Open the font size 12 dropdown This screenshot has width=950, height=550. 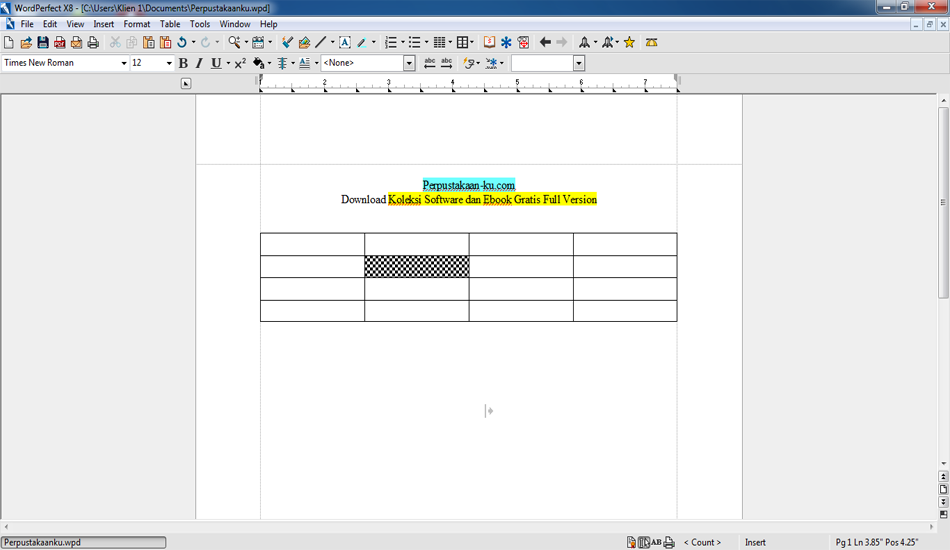(x=169, y=63)
